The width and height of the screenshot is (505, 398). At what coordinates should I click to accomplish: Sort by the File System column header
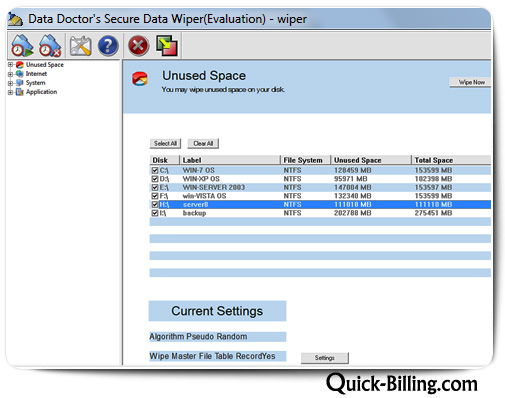(305, 160)
